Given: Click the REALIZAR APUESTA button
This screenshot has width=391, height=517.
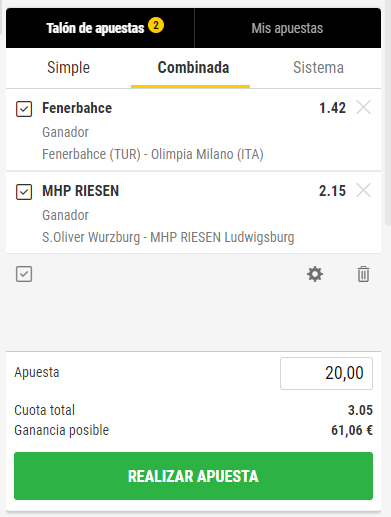Looking at the screenshot, I should (193, 476).
